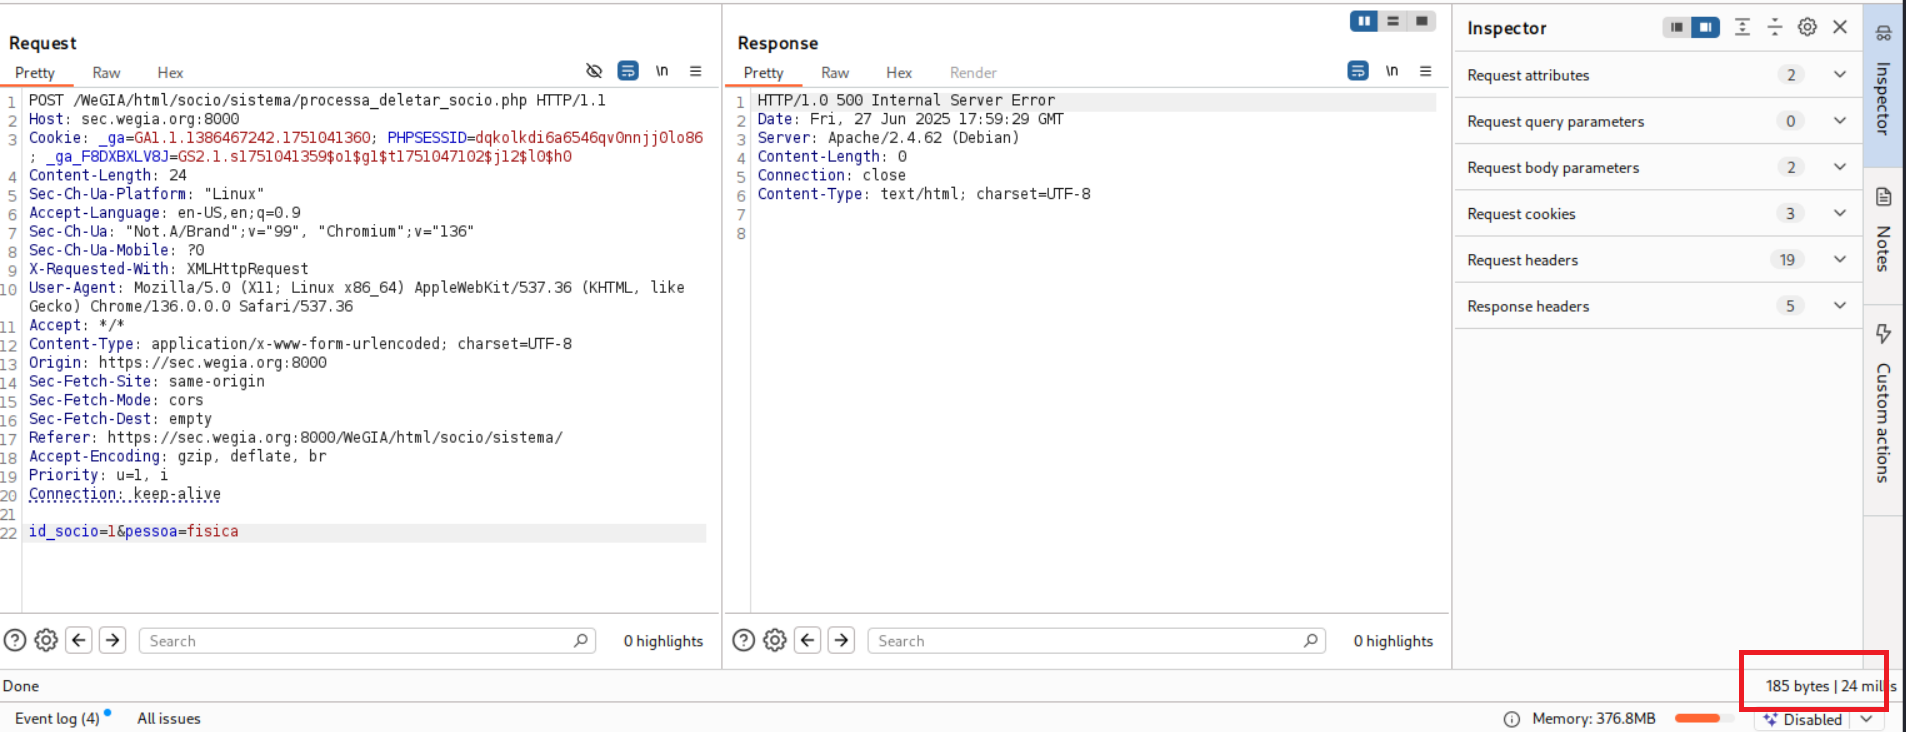1906x732 pixels.
Task: Switch response view to Render tab
Action: coord(973,73)
